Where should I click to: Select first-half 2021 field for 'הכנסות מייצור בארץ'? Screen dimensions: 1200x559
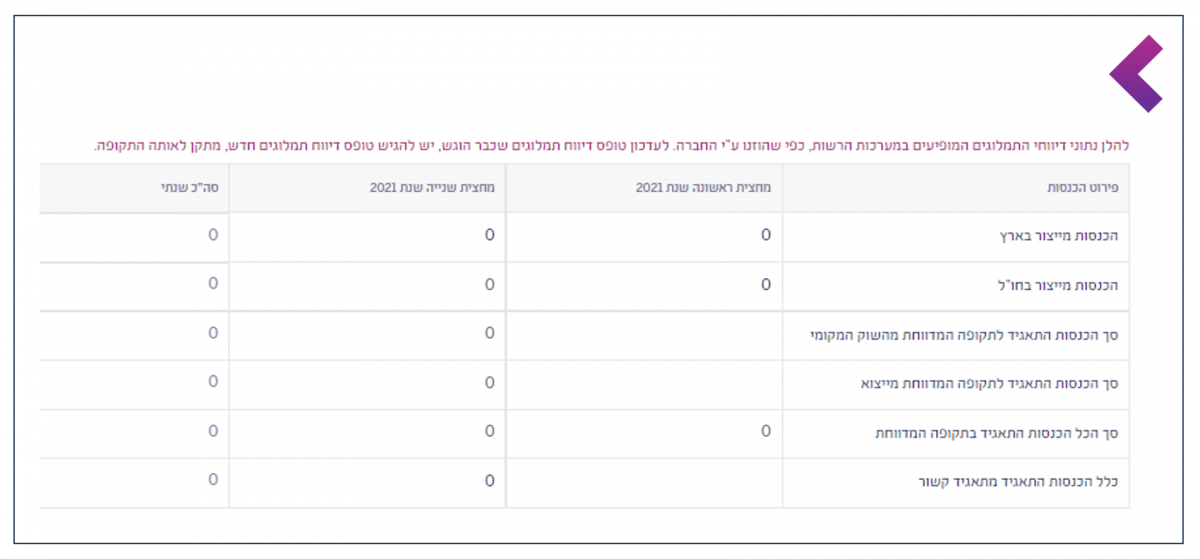pos(645,235)
